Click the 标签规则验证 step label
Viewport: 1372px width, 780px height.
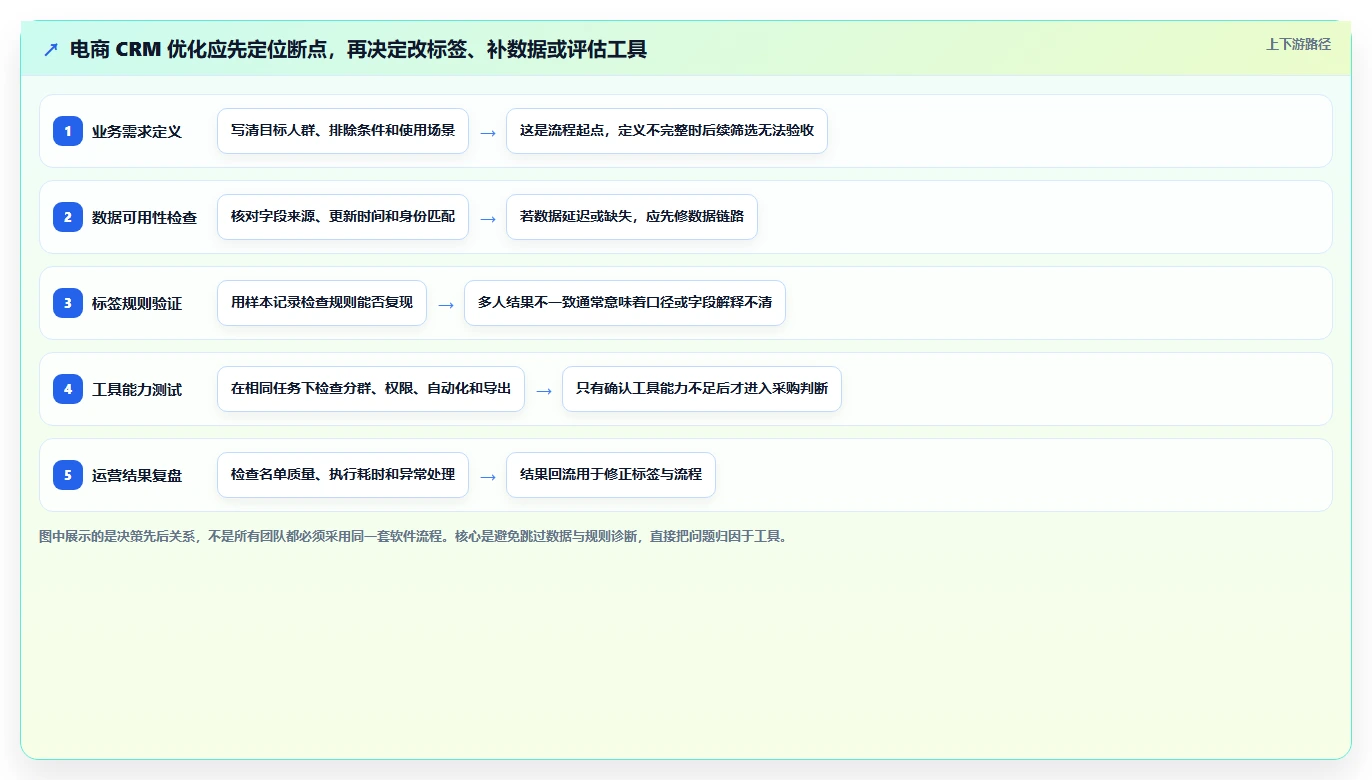137,303
